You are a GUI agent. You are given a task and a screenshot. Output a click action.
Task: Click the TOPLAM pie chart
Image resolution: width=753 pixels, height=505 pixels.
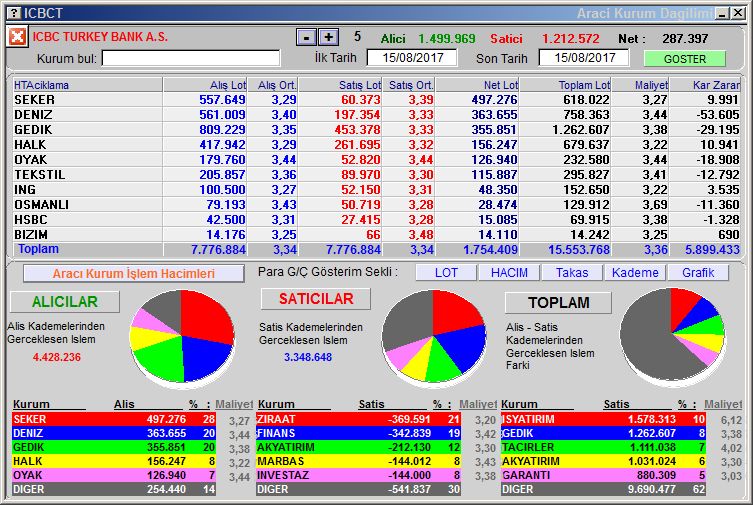pos(672,335)
